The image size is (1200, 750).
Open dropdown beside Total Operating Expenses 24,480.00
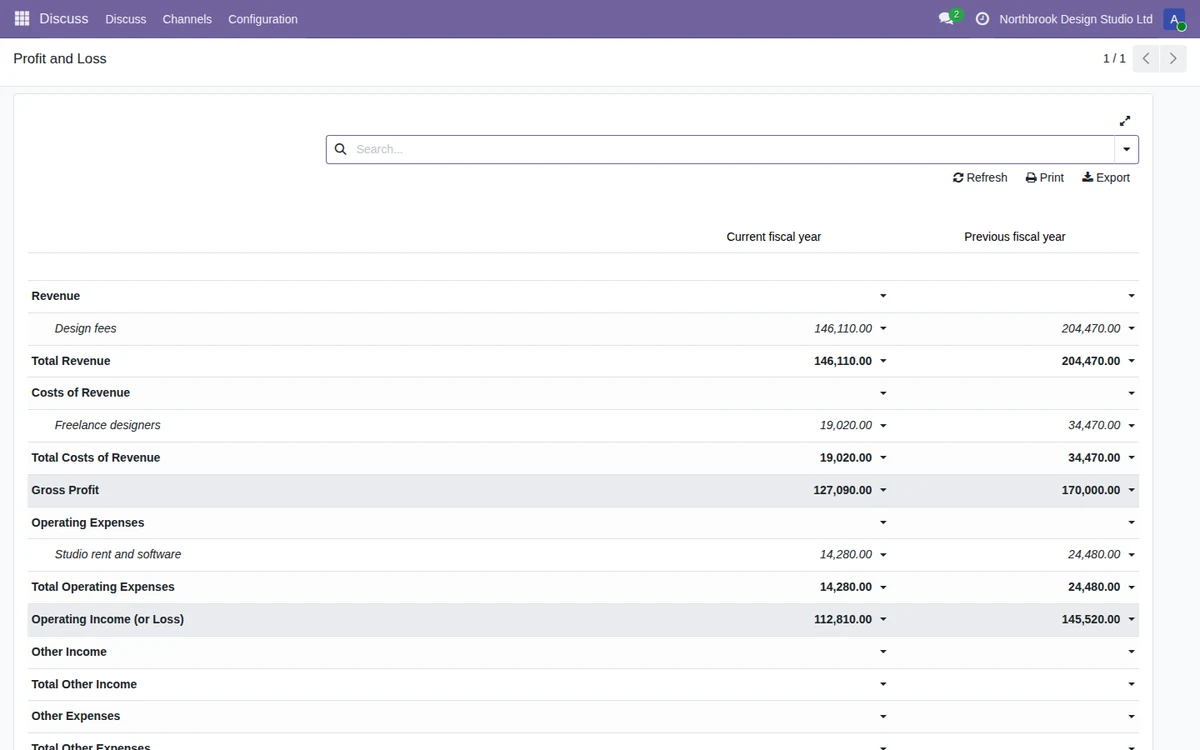tap(1132, 587)
